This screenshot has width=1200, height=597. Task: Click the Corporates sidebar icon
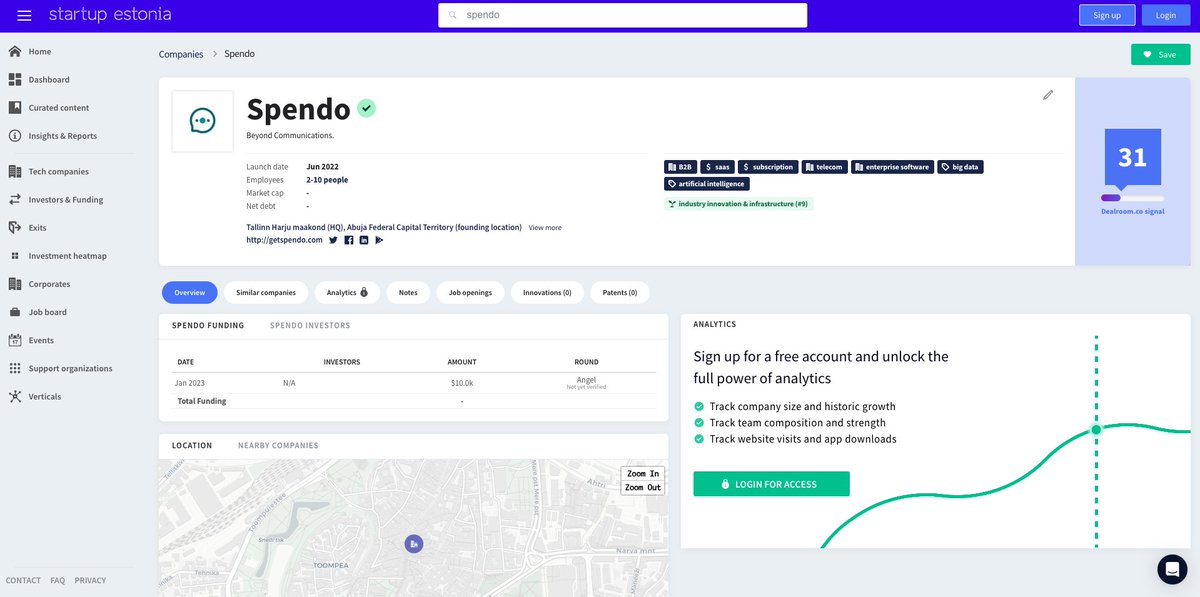point(15,283)
